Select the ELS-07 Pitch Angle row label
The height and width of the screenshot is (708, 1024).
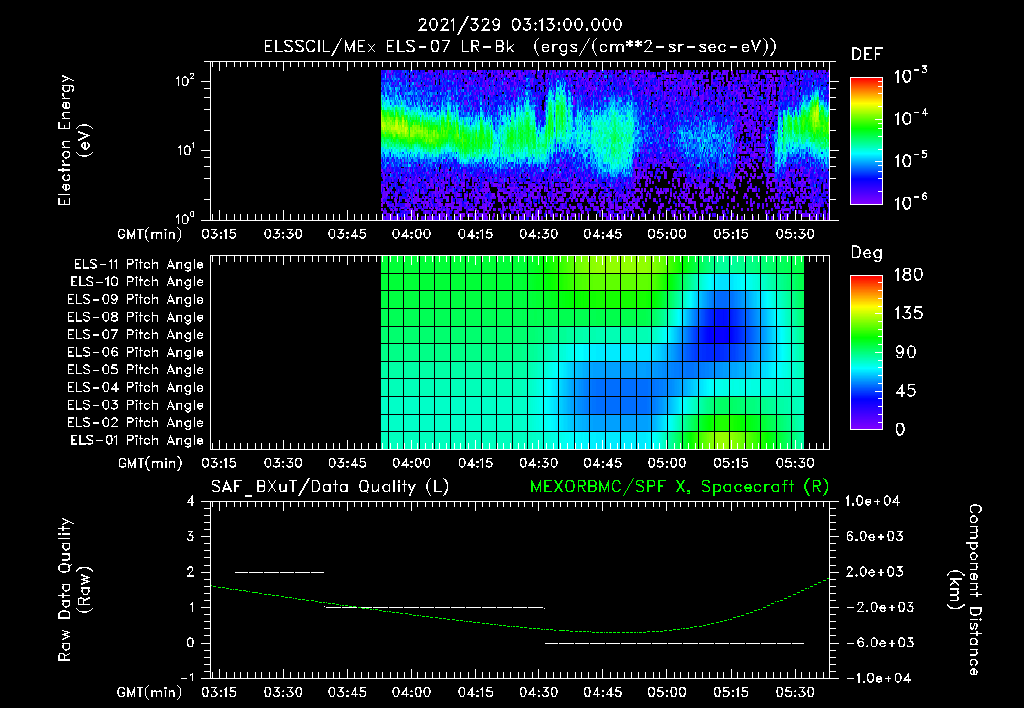(x=135, y=334)
